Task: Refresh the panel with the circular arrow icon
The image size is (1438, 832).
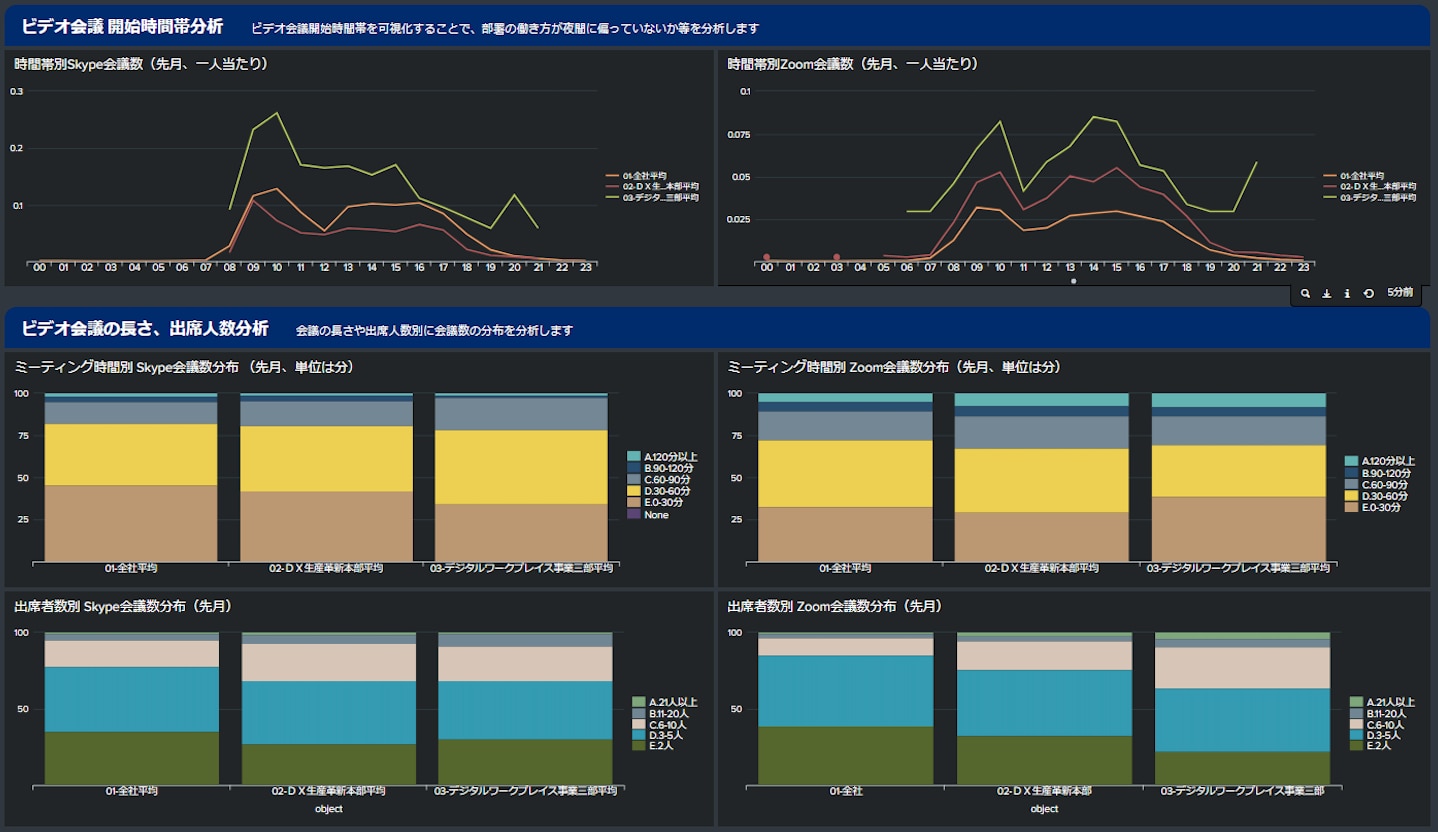Action: coord(1368,293)
